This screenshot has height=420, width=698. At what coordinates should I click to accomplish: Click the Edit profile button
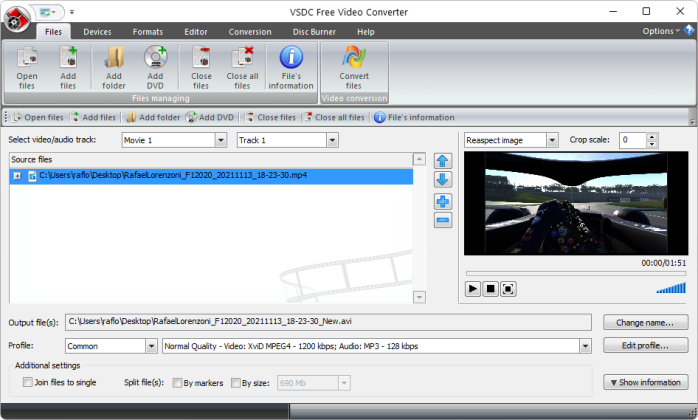pyautogui.click(x=645, y=346)
